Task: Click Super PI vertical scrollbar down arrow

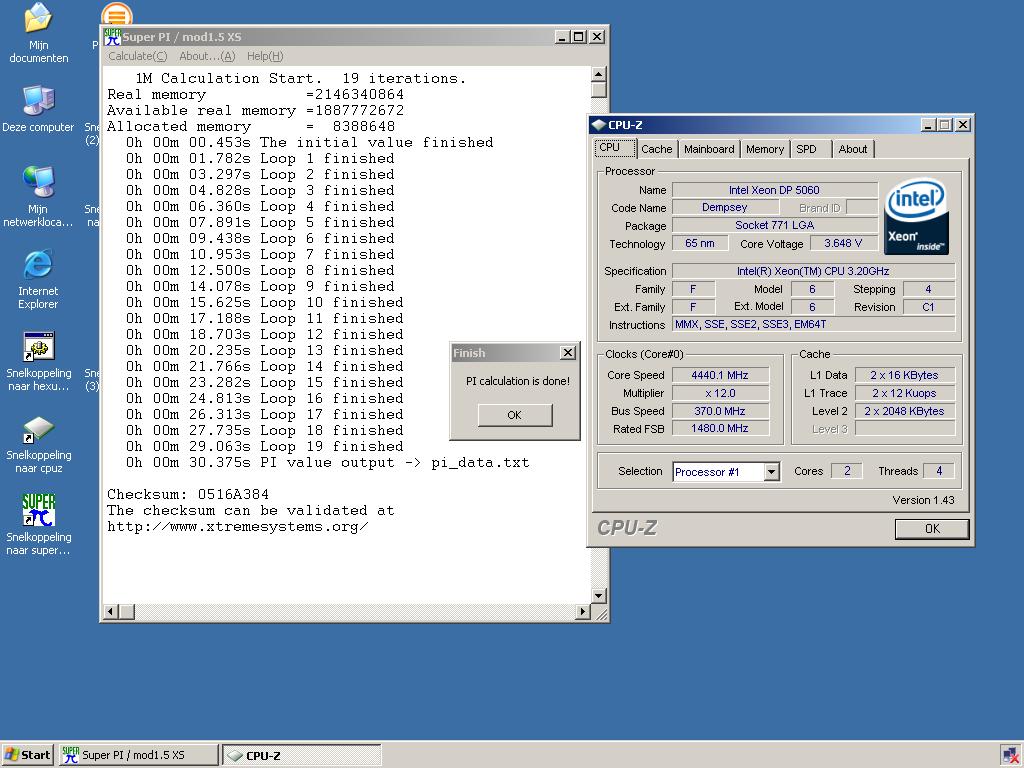Action: 599,595
